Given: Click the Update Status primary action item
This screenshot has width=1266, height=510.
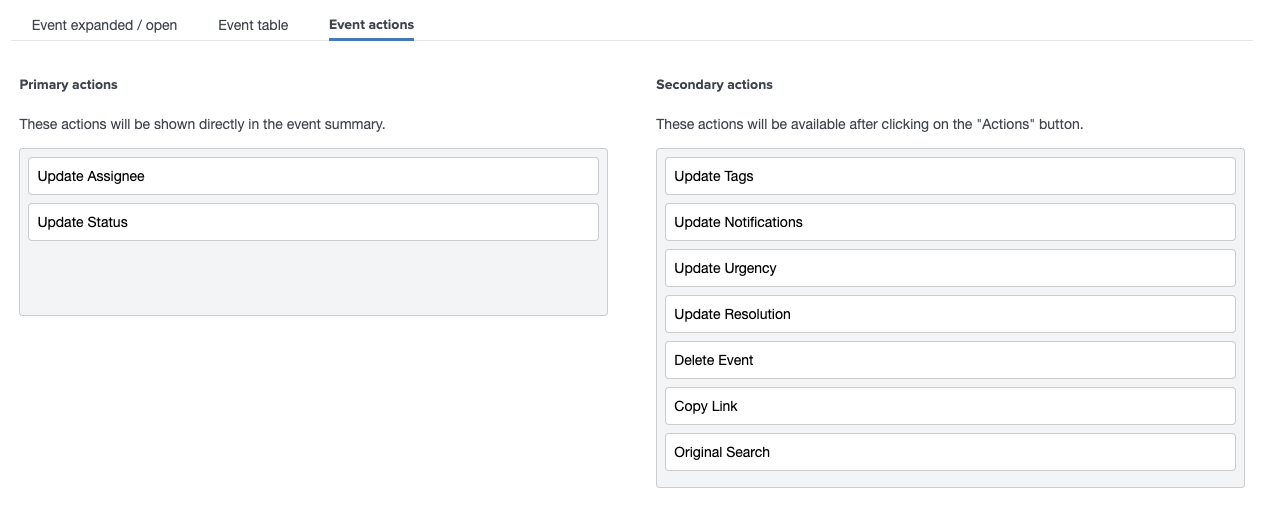Looking at the screenshot, I should click(313, 222).
